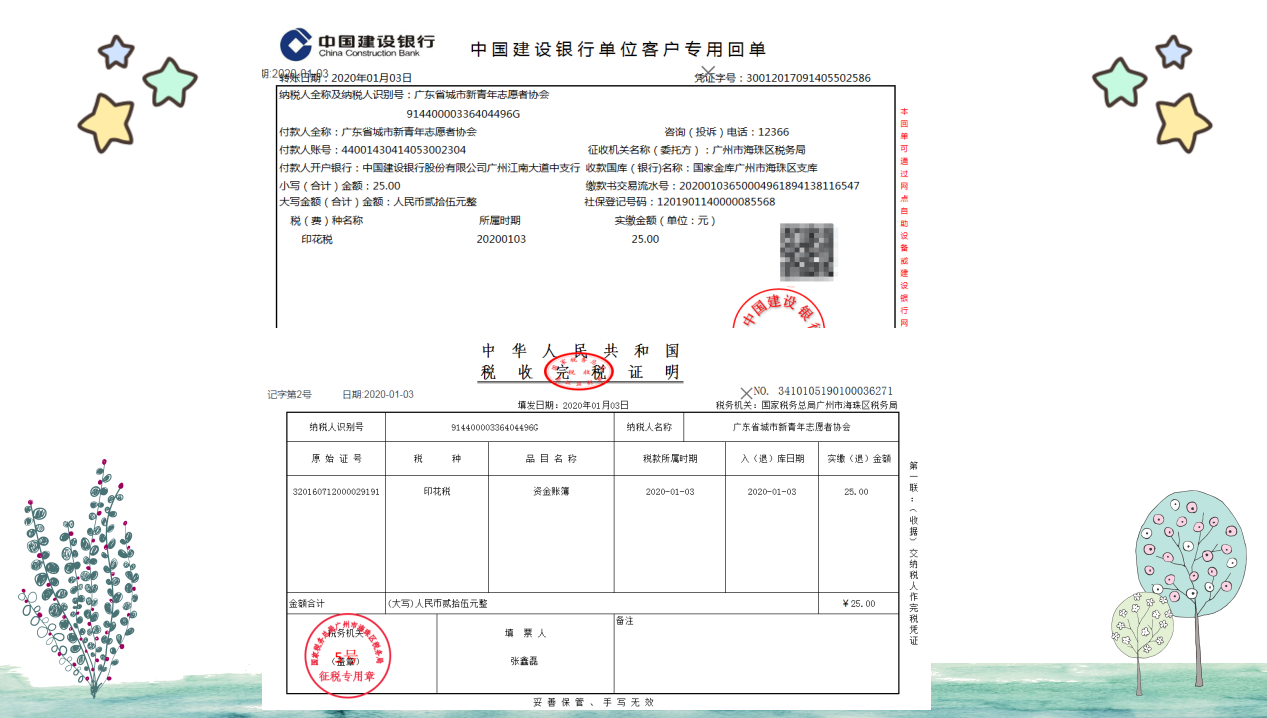This screenshot has width=1267, height=718.
Task: Click 2020-01-03 under 入（退）库日期
Action: coord(772,492)
